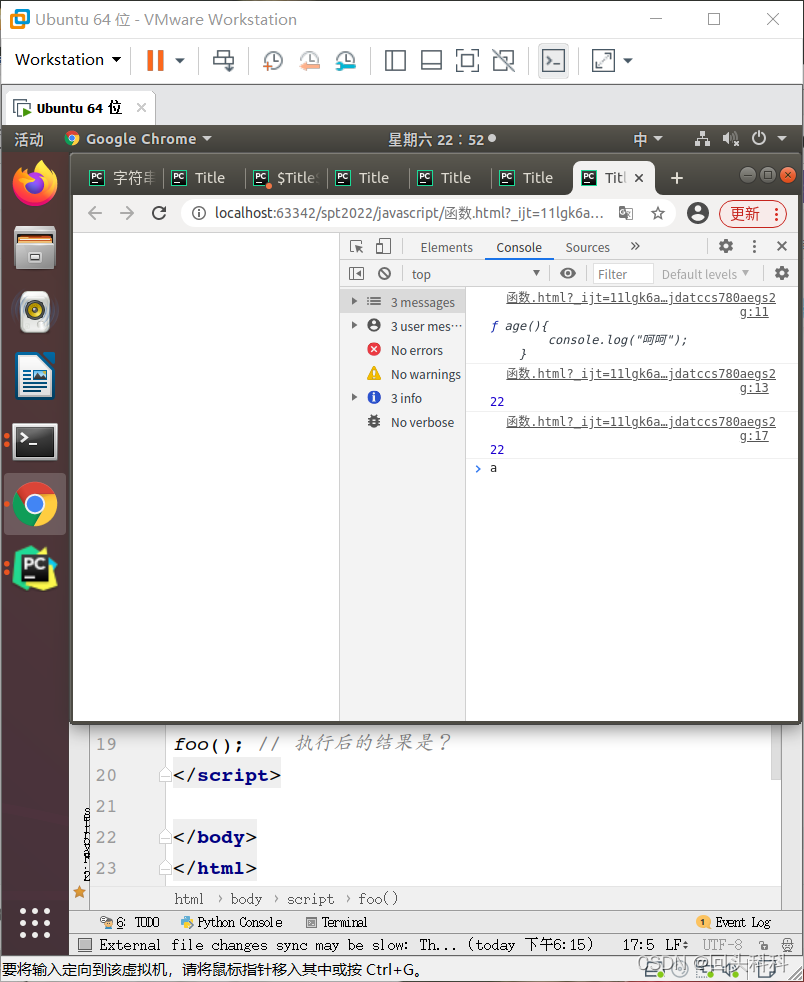This screenshot has width=804, height=982.
Task: Revert virtual machine to previous snapshot
Action: (309, 61)
